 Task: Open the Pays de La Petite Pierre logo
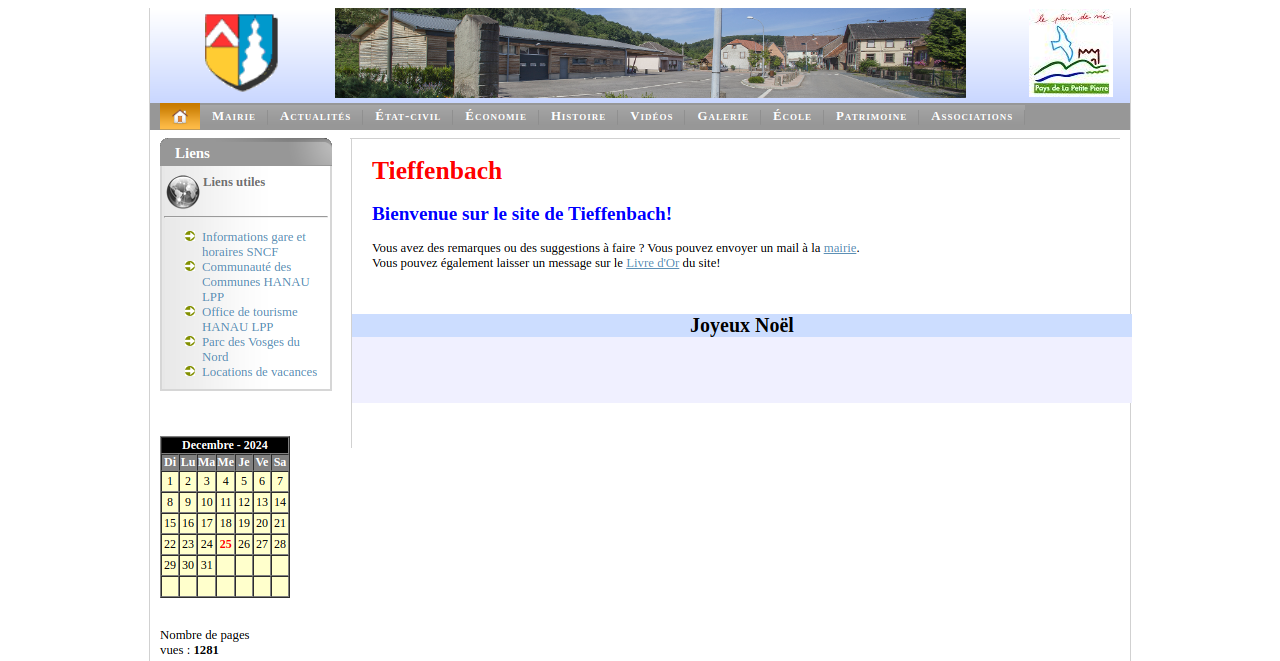pos(1071,53)
